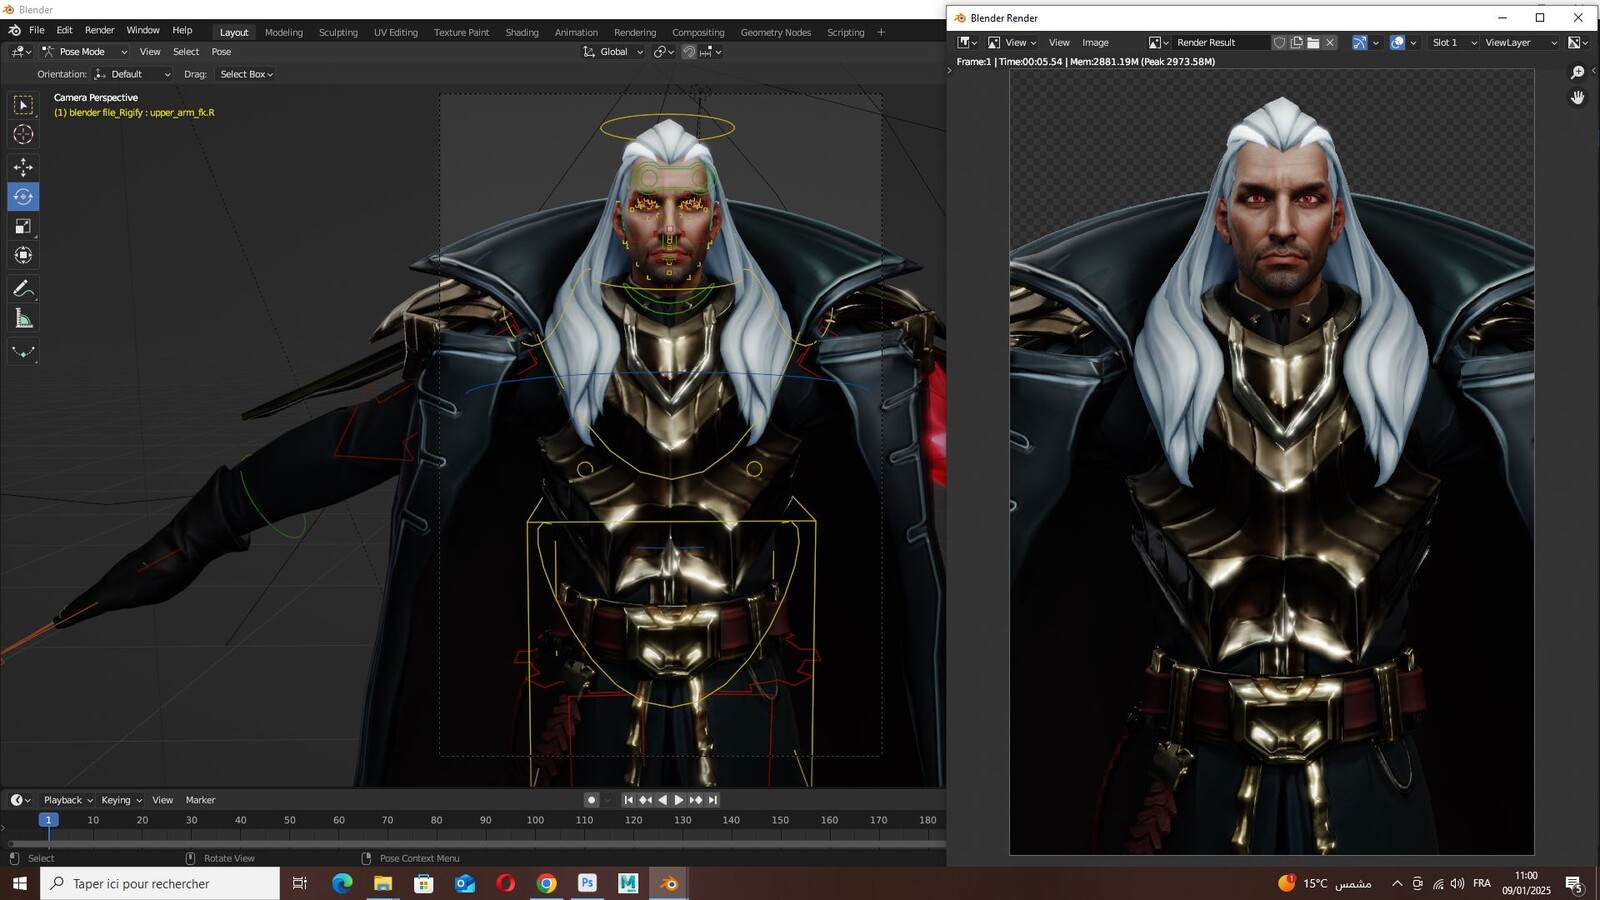Jump to previous keyframe
1600x900 pixels.
pyautogui.click(x=645, y=800)
